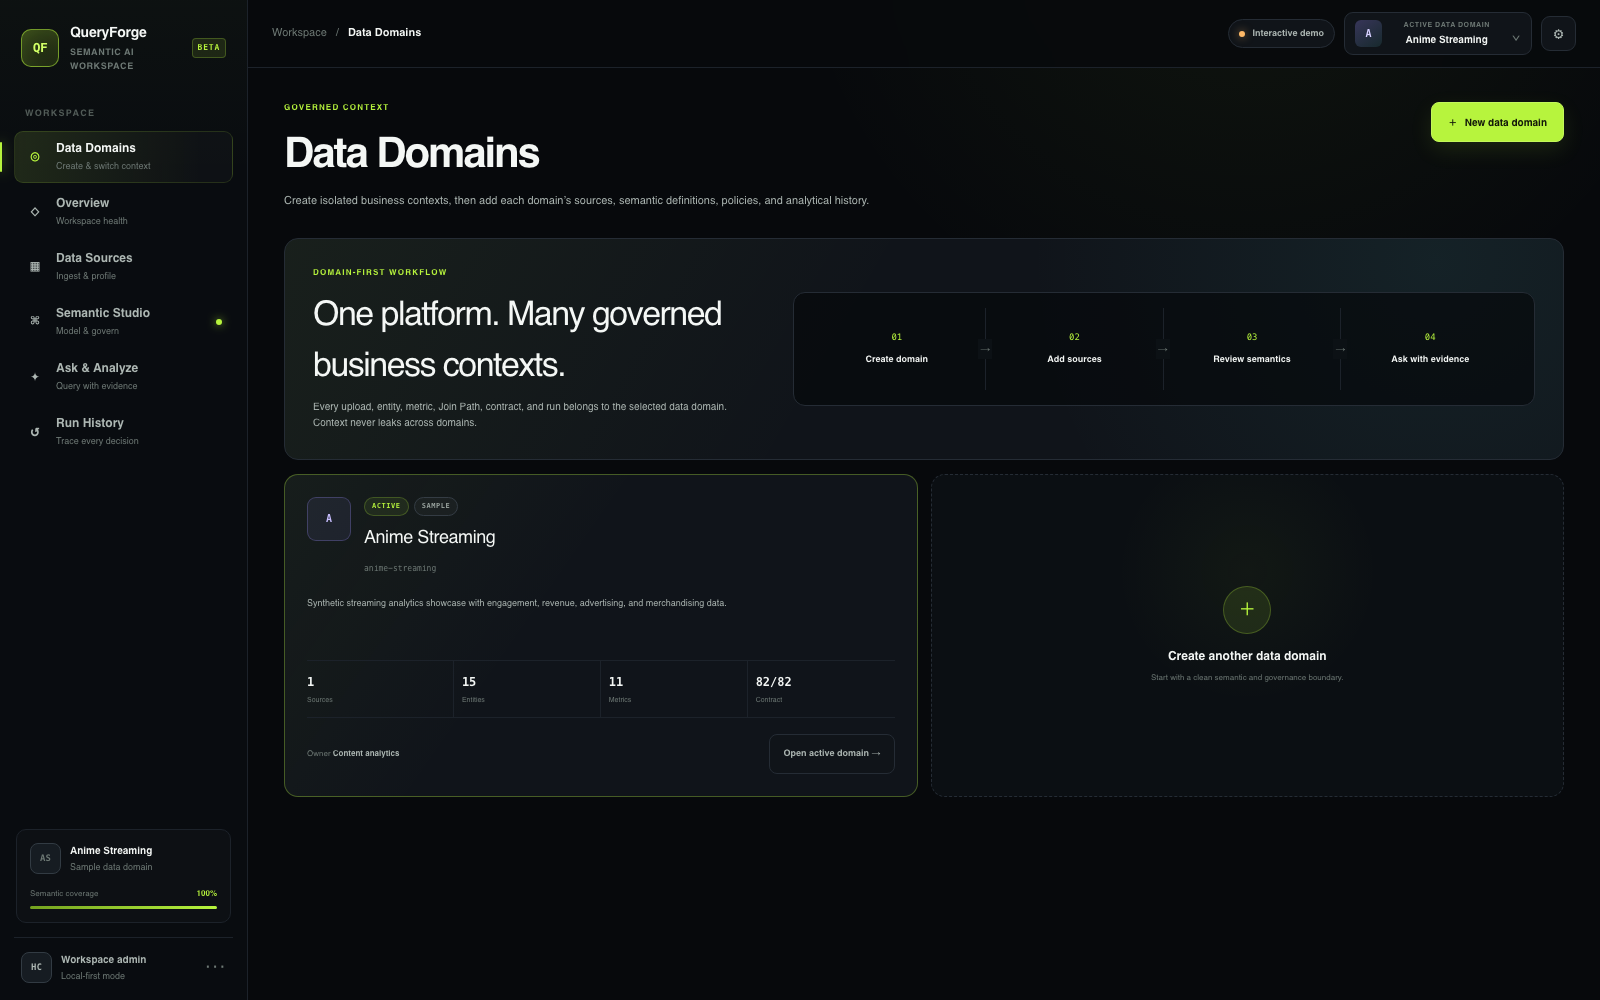Viewport: 1600px width, 1000px height.
Task: Click Owner Content analytics text
Action: click(x=353, y=754)
